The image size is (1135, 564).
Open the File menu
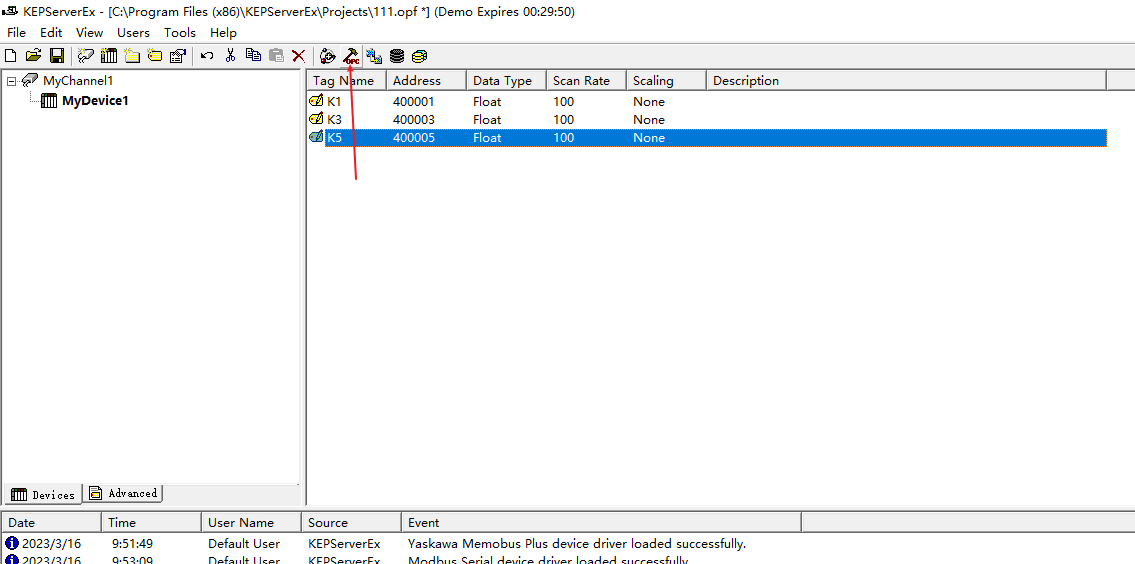(x=16, y=33)
